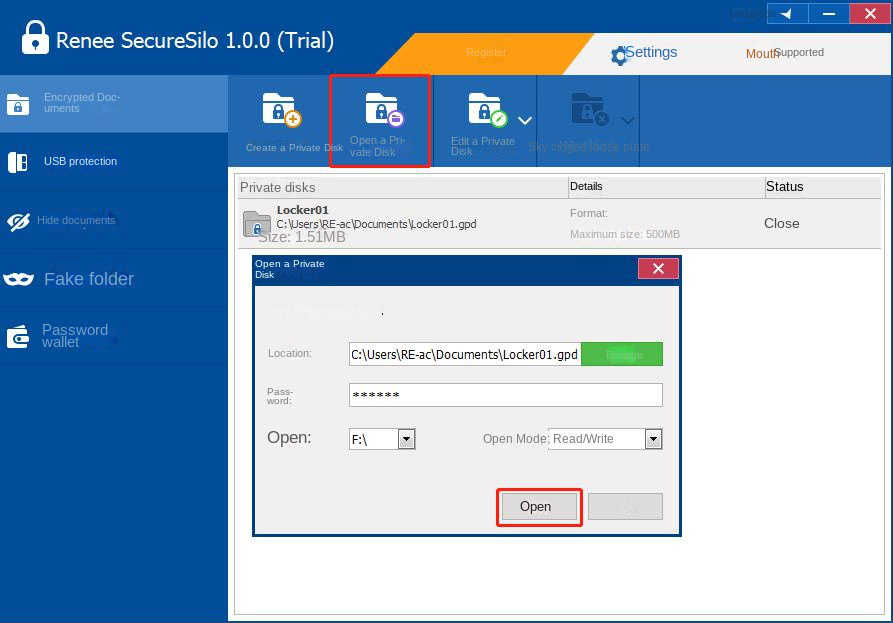Select the Locker01 private disk row
This screenshot has width=893, height=623.
click(x=400, y=222)
